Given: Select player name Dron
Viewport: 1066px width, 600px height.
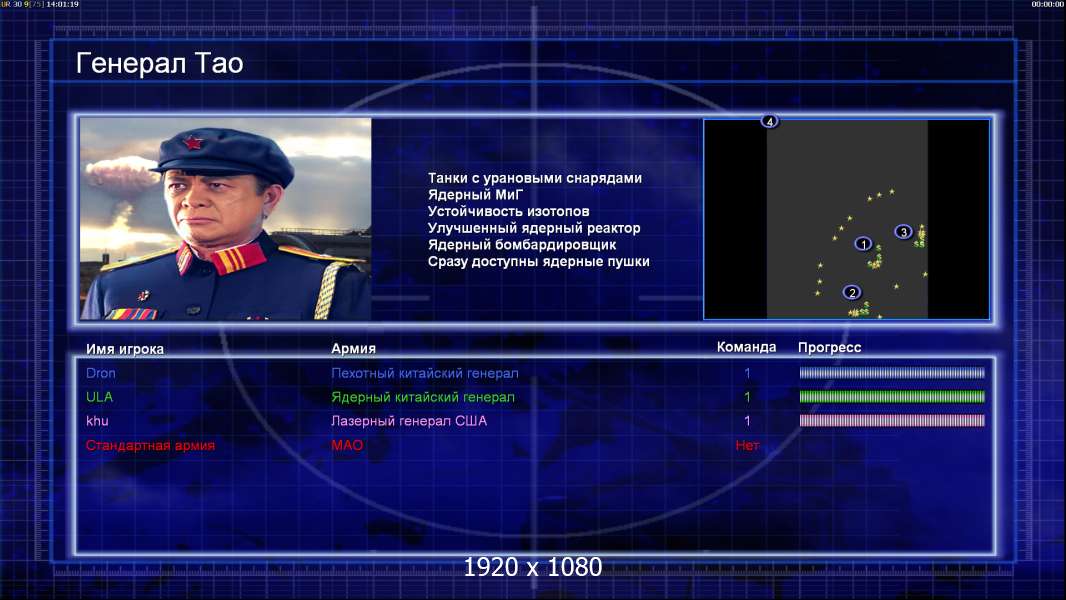Looking at the screenshot, I should tap(101, 373).
